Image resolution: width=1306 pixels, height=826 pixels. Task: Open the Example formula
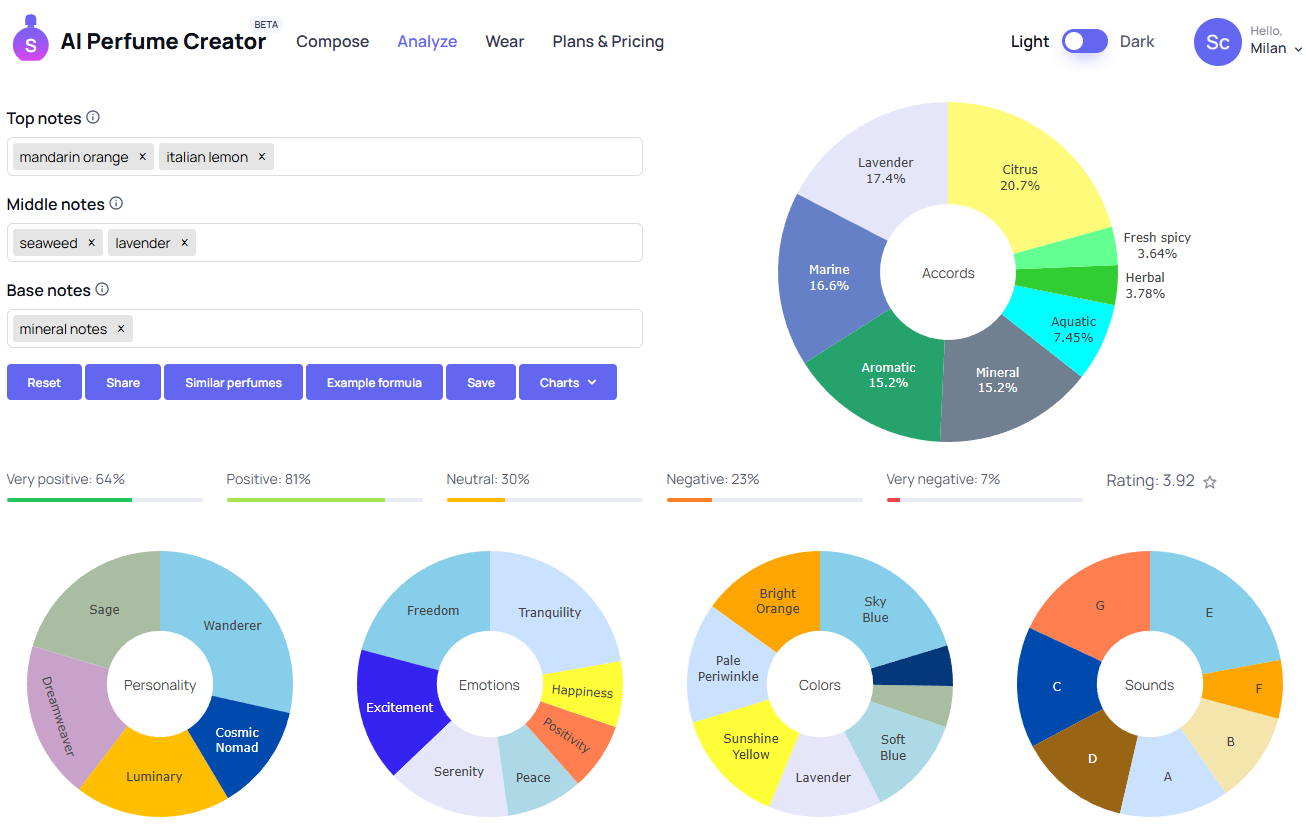pyautogui.click(x=374, y=382)
